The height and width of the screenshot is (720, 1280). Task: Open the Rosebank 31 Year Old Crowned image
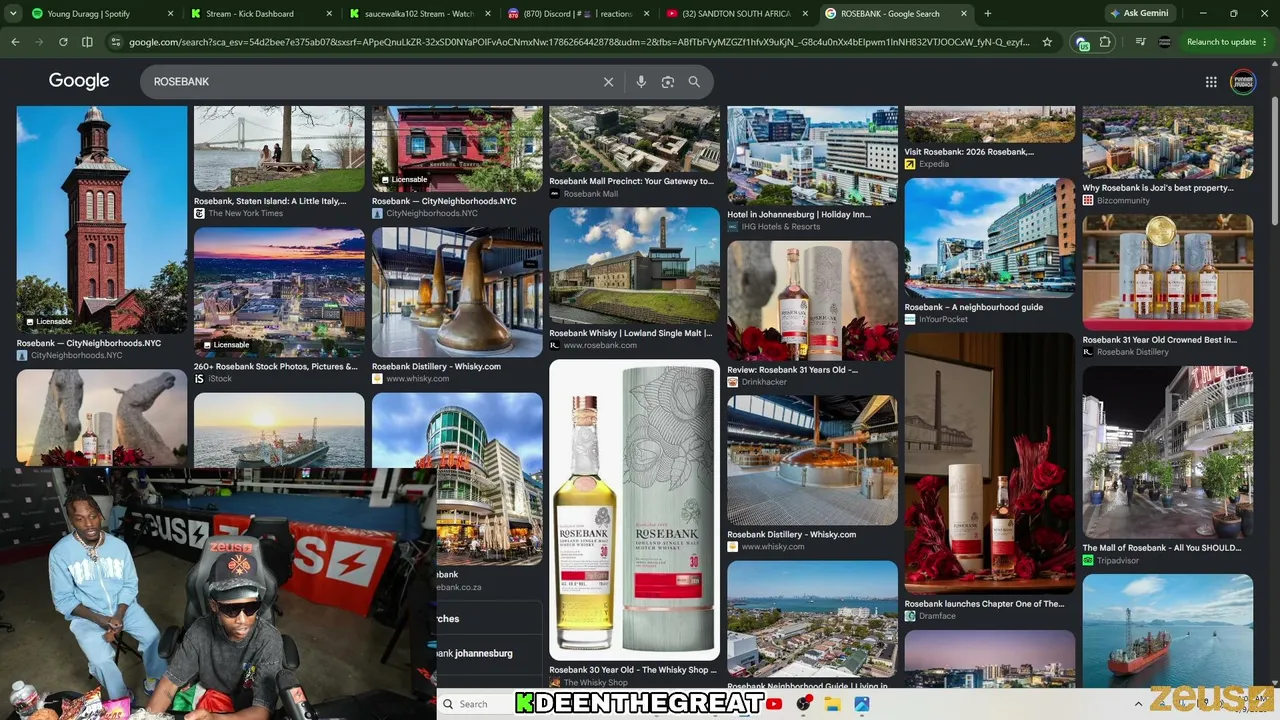1167,272
